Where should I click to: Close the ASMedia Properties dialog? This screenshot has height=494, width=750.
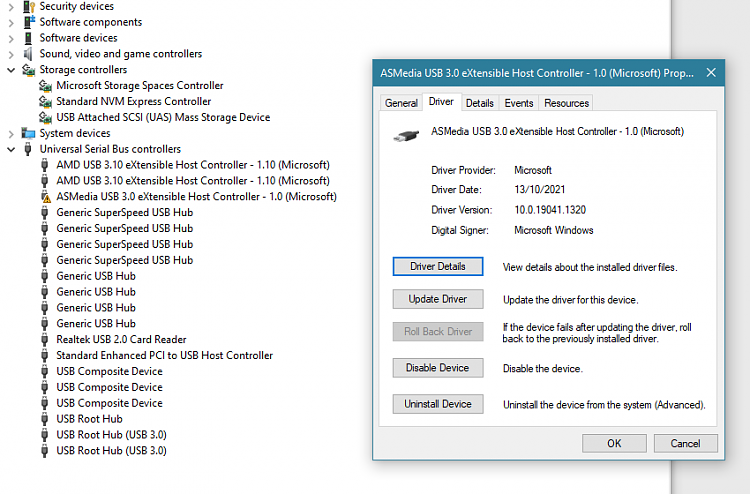711,73
